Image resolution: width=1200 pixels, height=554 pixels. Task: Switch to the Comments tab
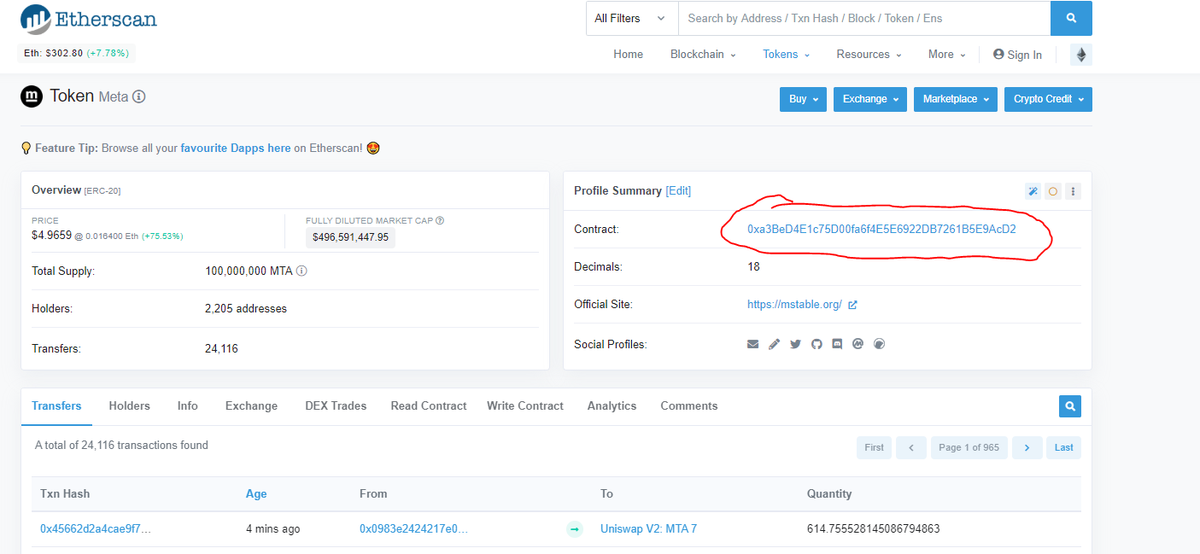[x=689, y=406]
